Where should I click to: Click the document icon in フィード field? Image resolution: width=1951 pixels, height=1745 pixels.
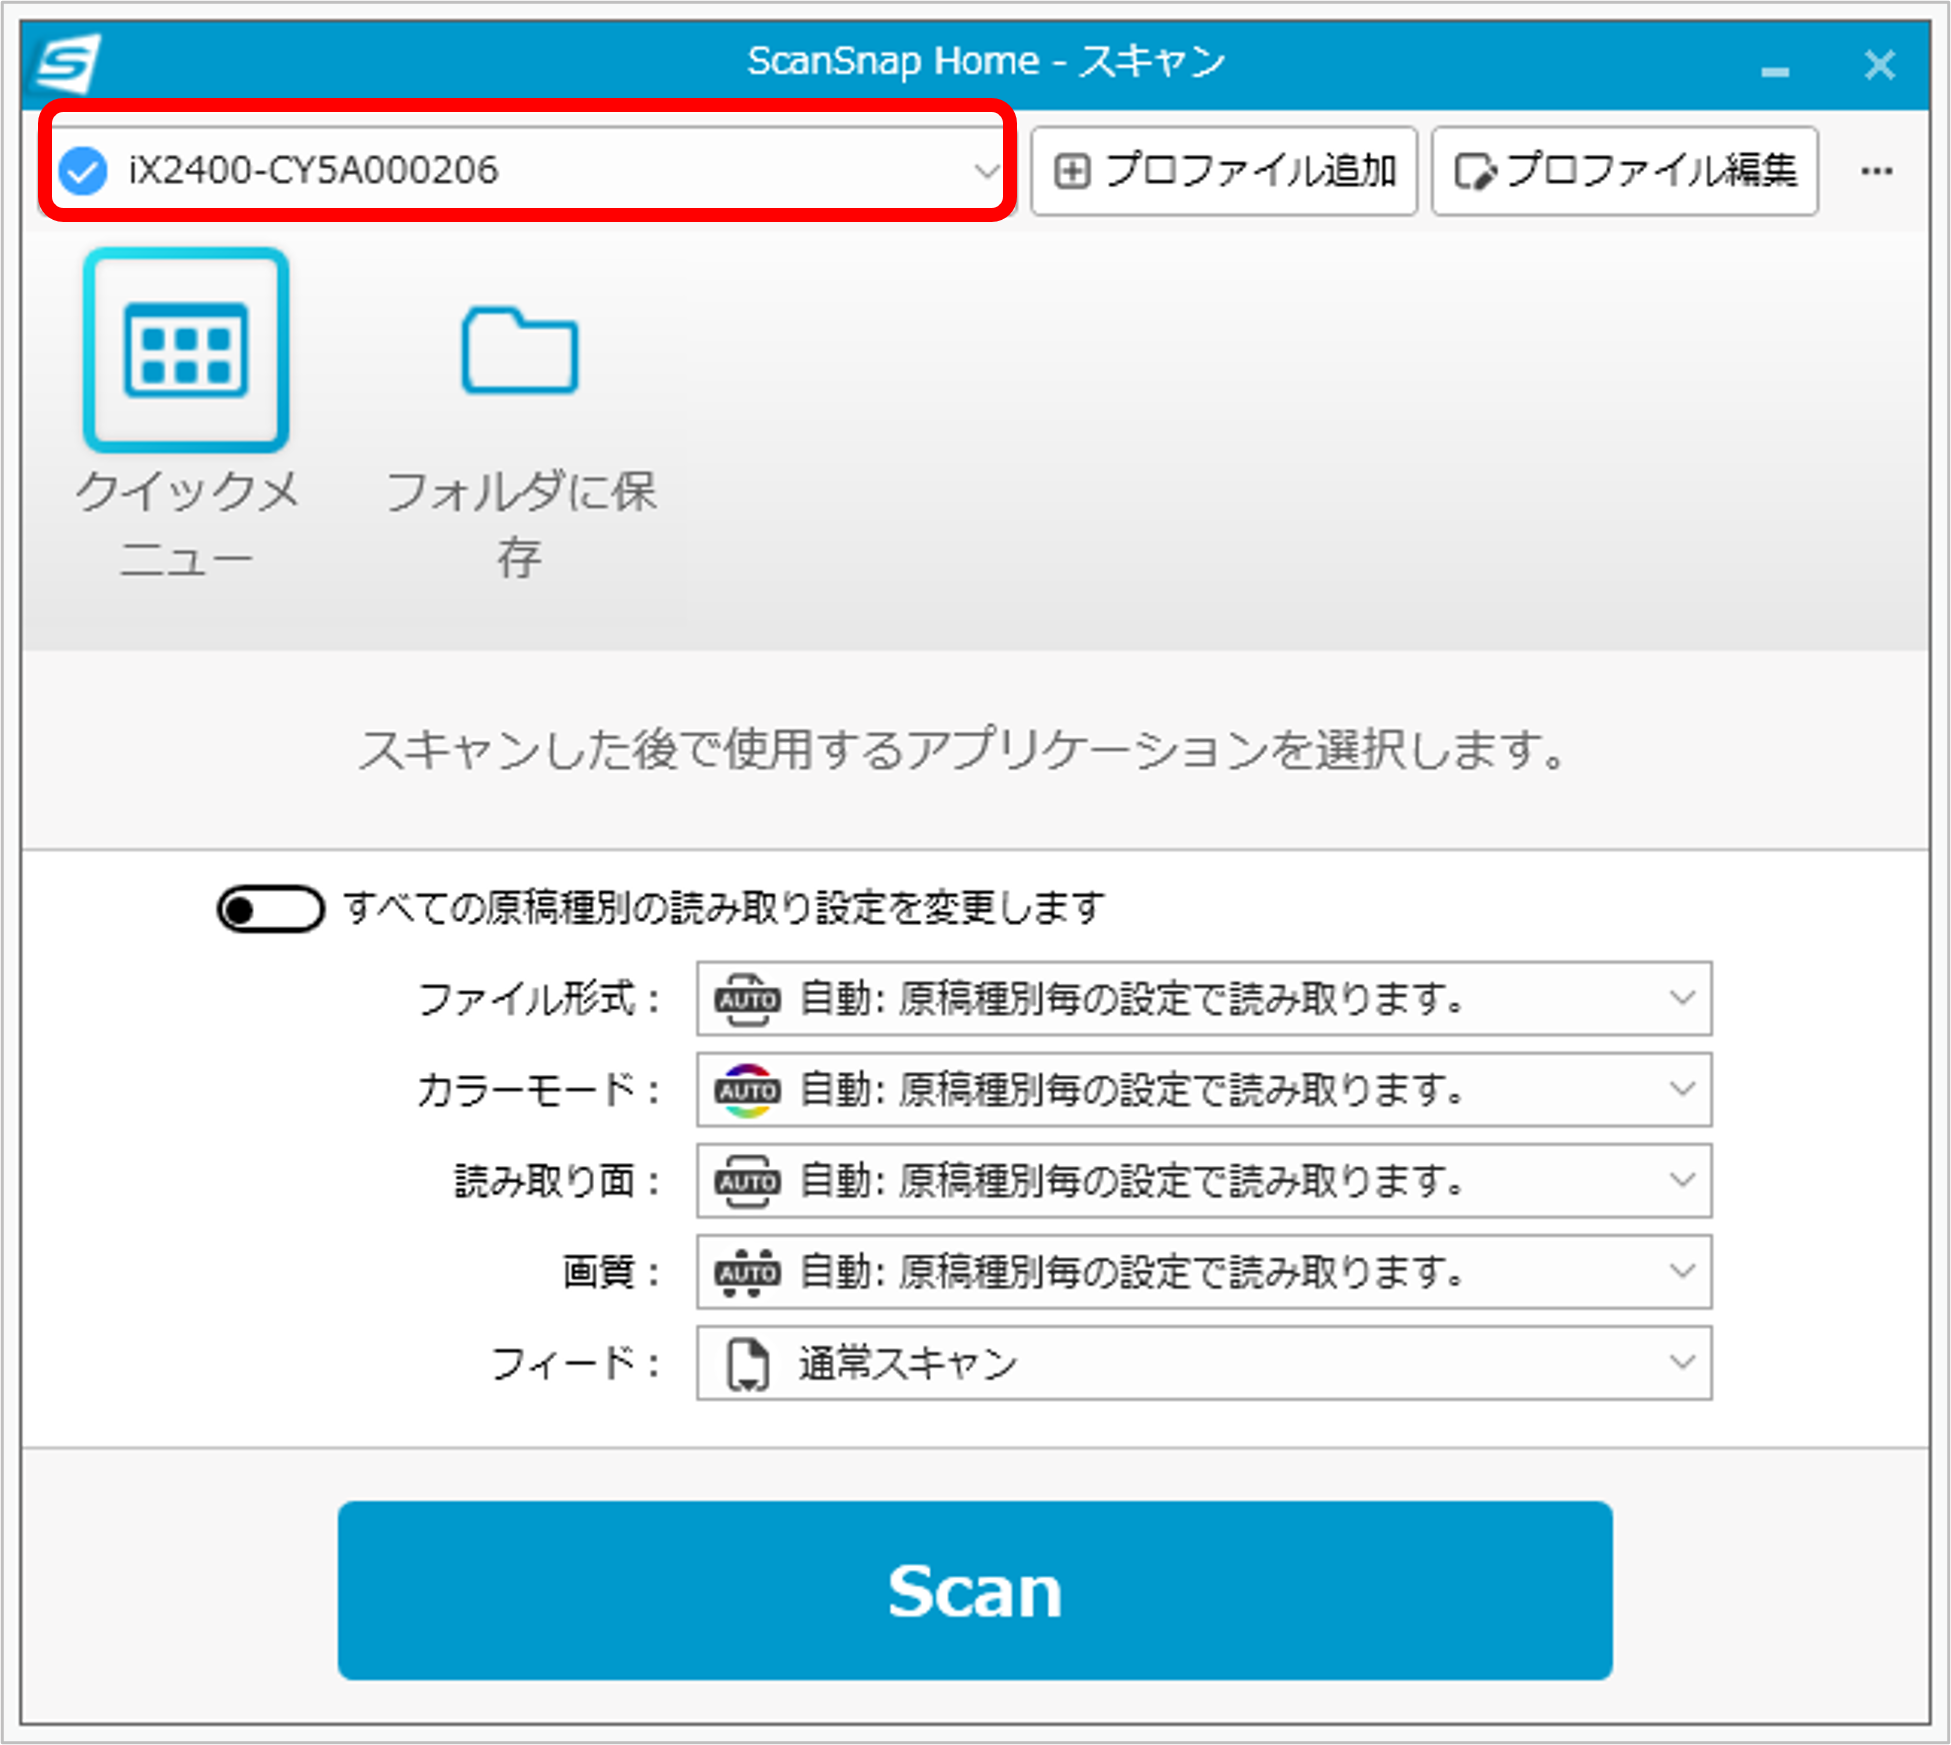coord(748,1363)
